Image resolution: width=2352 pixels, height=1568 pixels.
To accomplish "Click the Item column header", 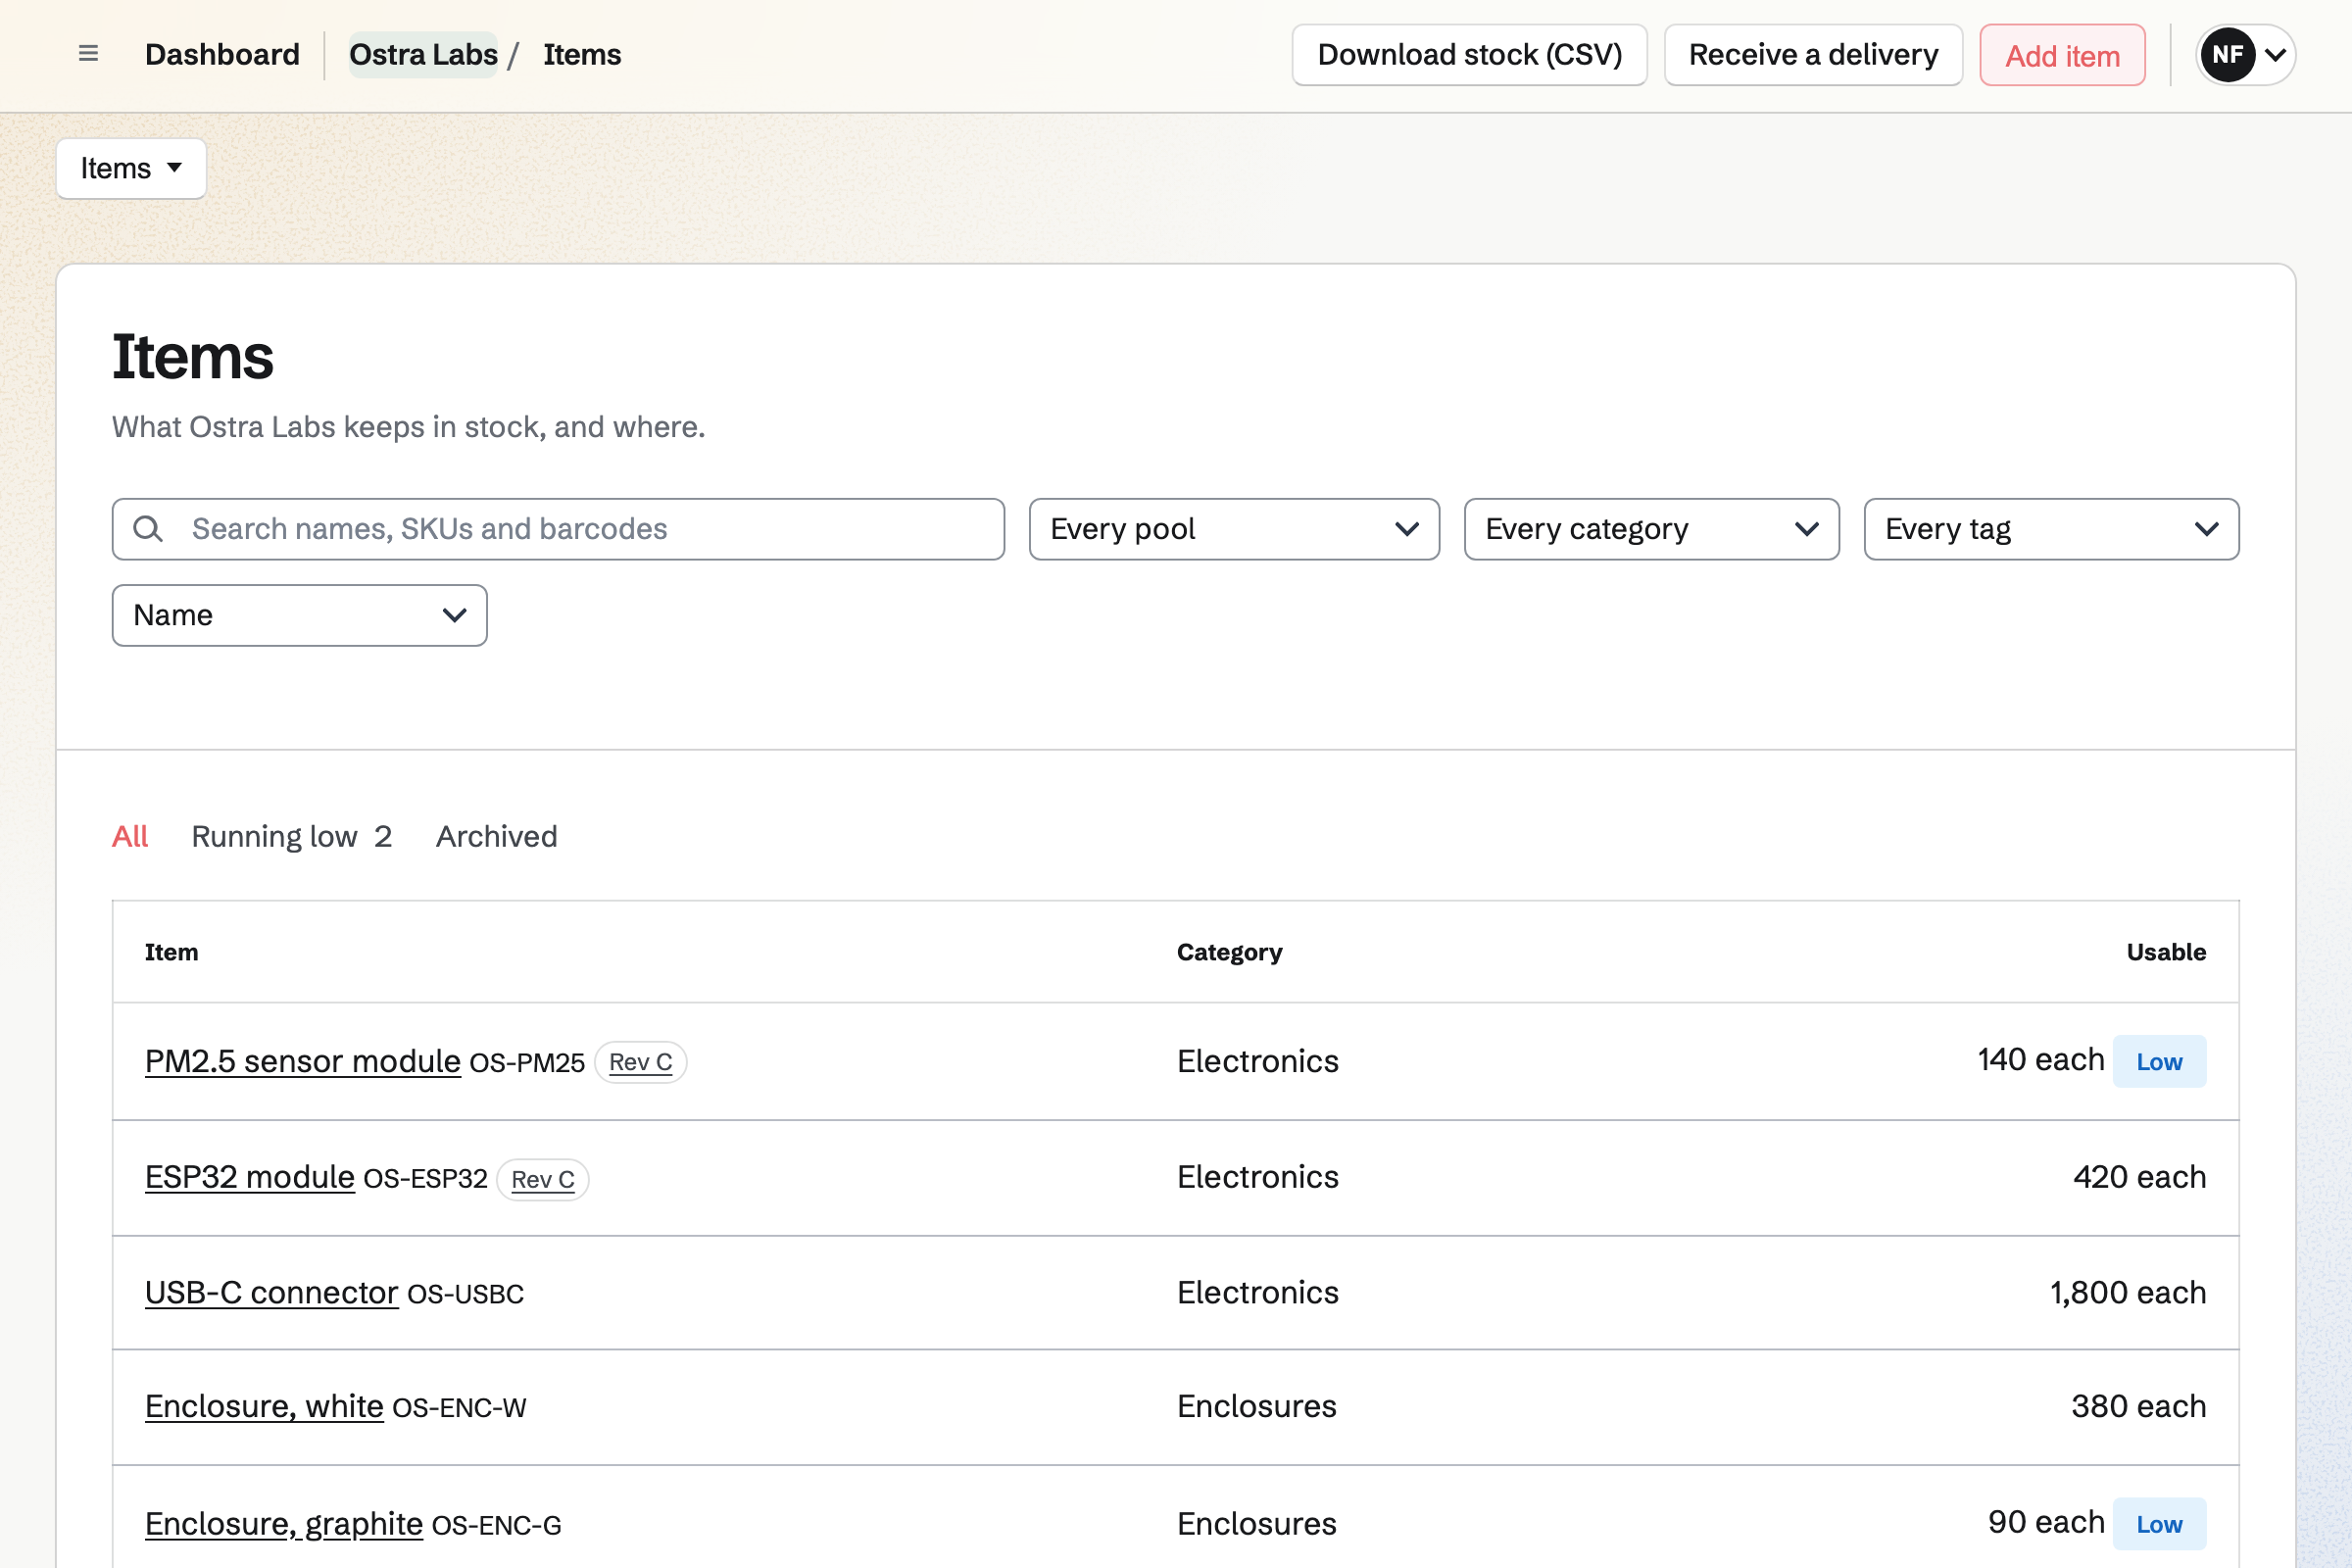I will coord(171,952).
